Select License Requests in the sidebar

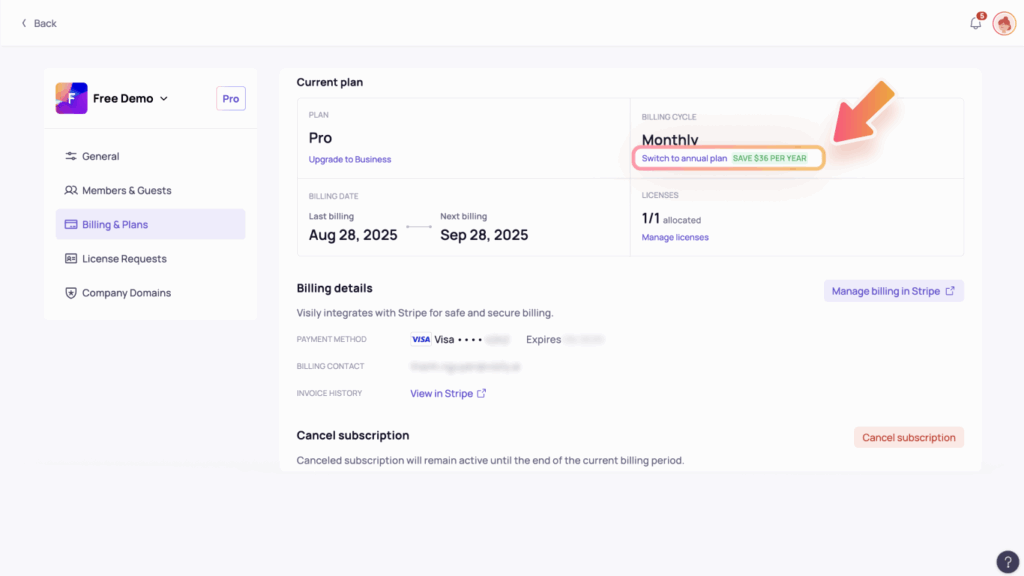coord(124,259)
